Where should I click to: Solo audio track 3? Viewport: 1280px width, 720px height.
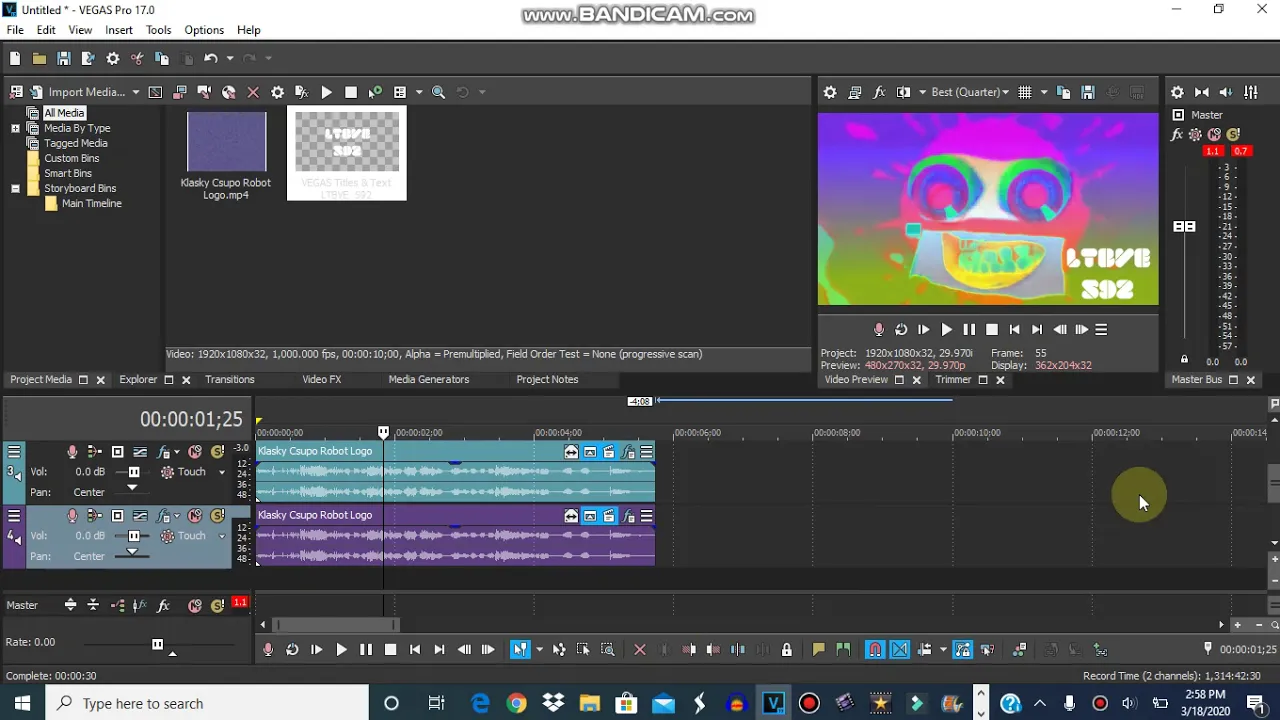pos(217,452)
